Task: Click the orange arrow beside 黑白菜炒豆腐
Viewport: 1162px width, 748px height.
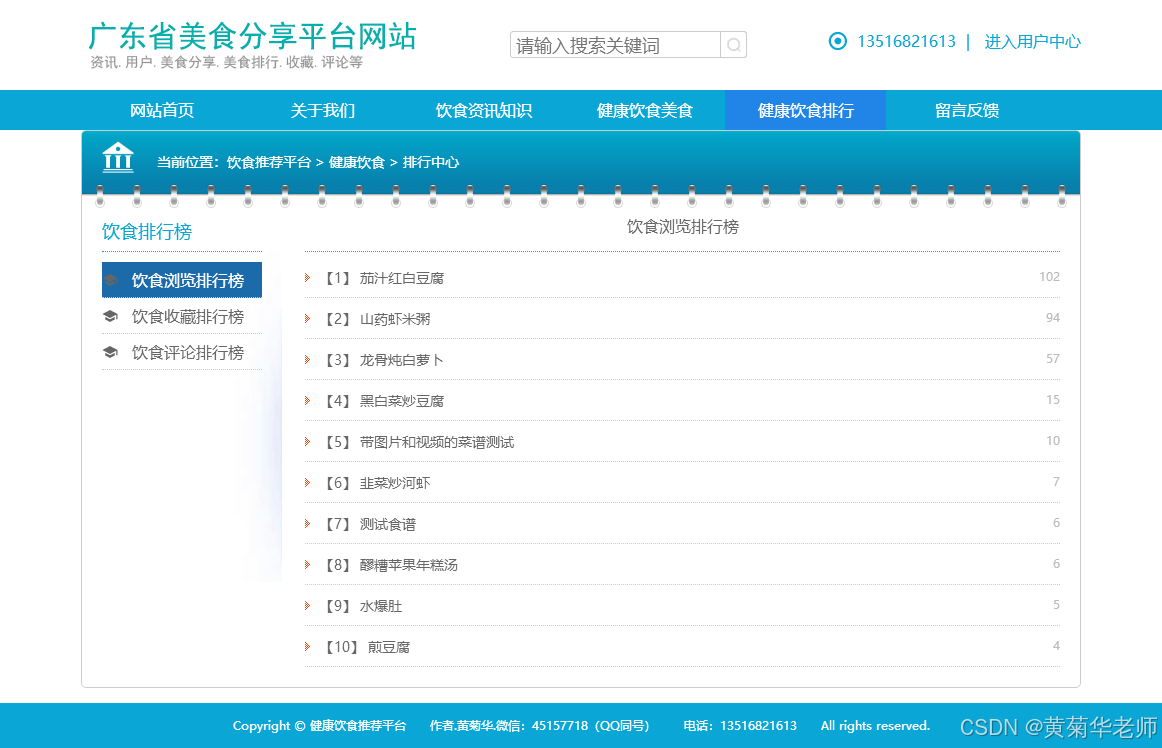Action: pyautogui.click(x=308, y=400)
